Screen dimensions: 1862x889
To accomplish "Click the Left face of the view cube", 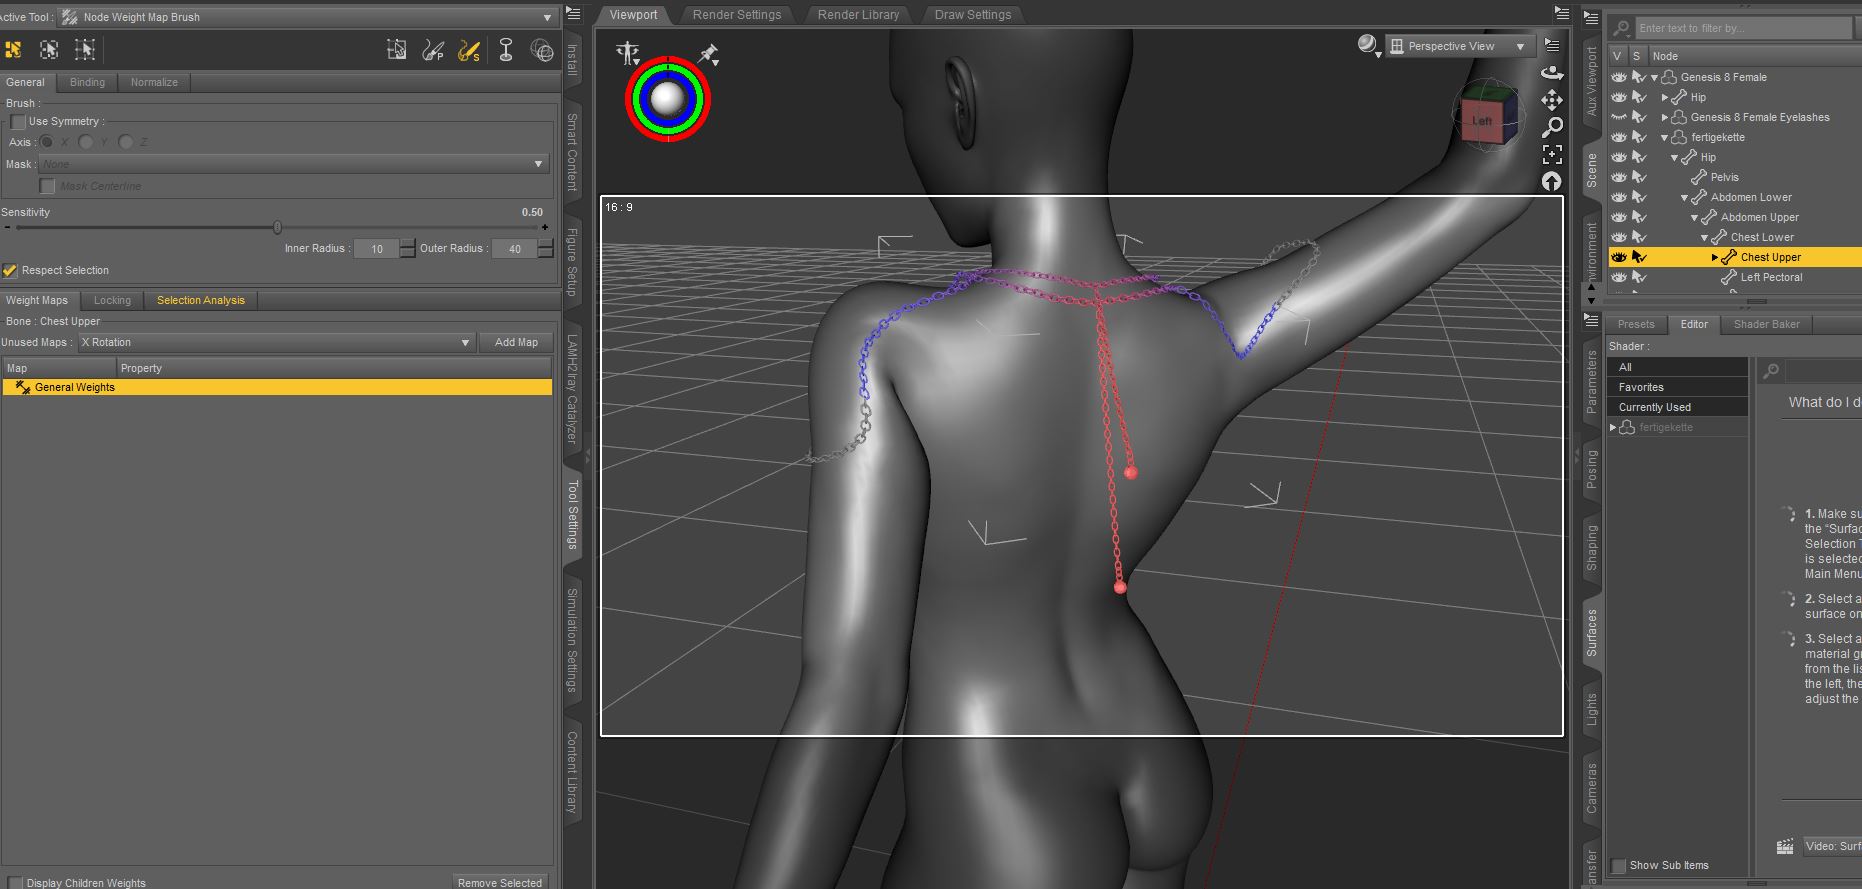I will (1481, 121).
